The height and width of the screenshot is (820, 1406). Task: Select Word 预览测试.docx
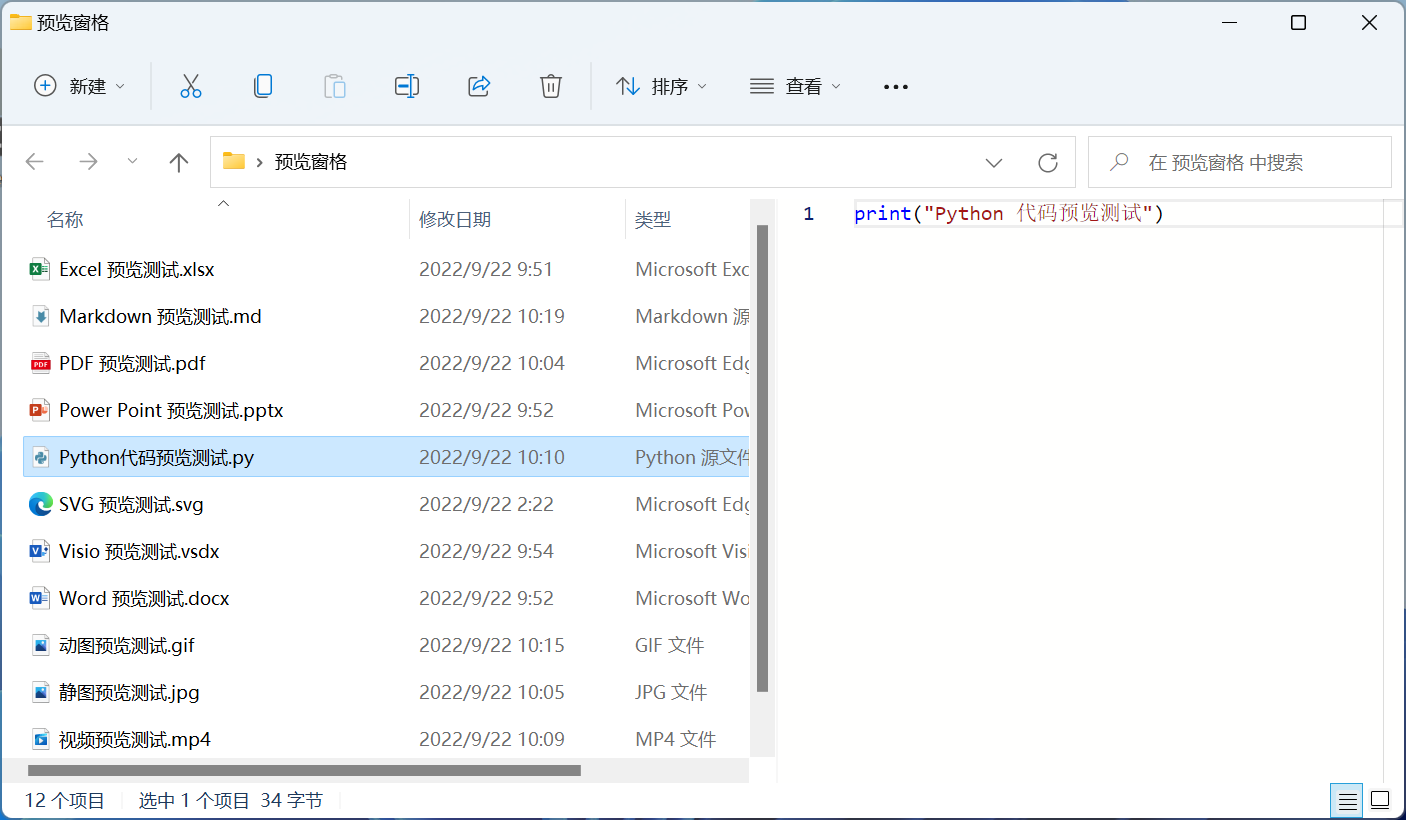[x=144, y=598]
